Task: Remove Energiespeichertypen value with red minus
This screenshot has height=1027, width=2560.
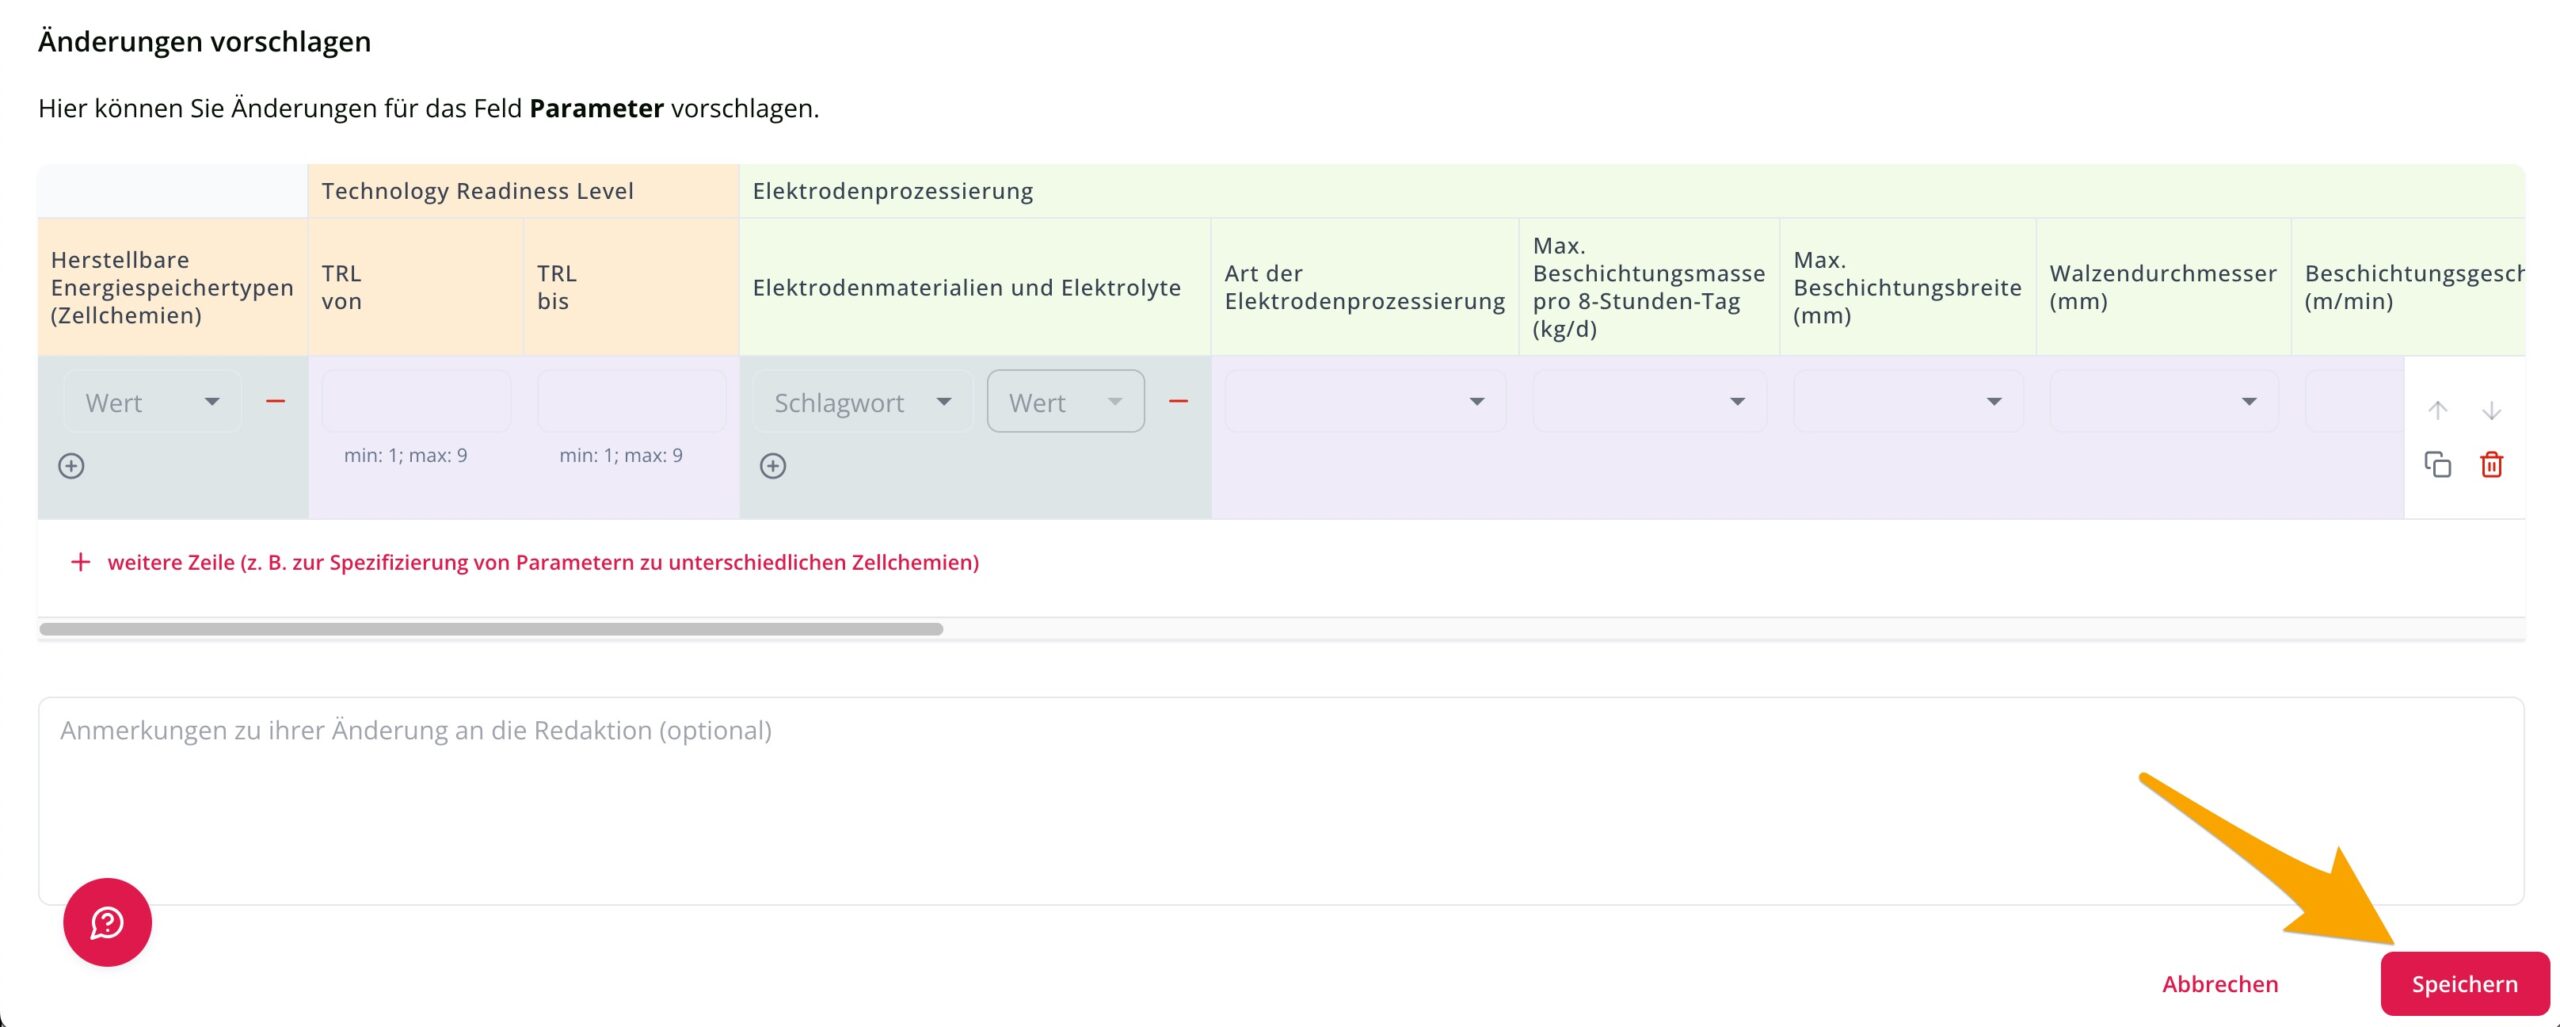Action: pyautogui.click(x=275, y=402)
